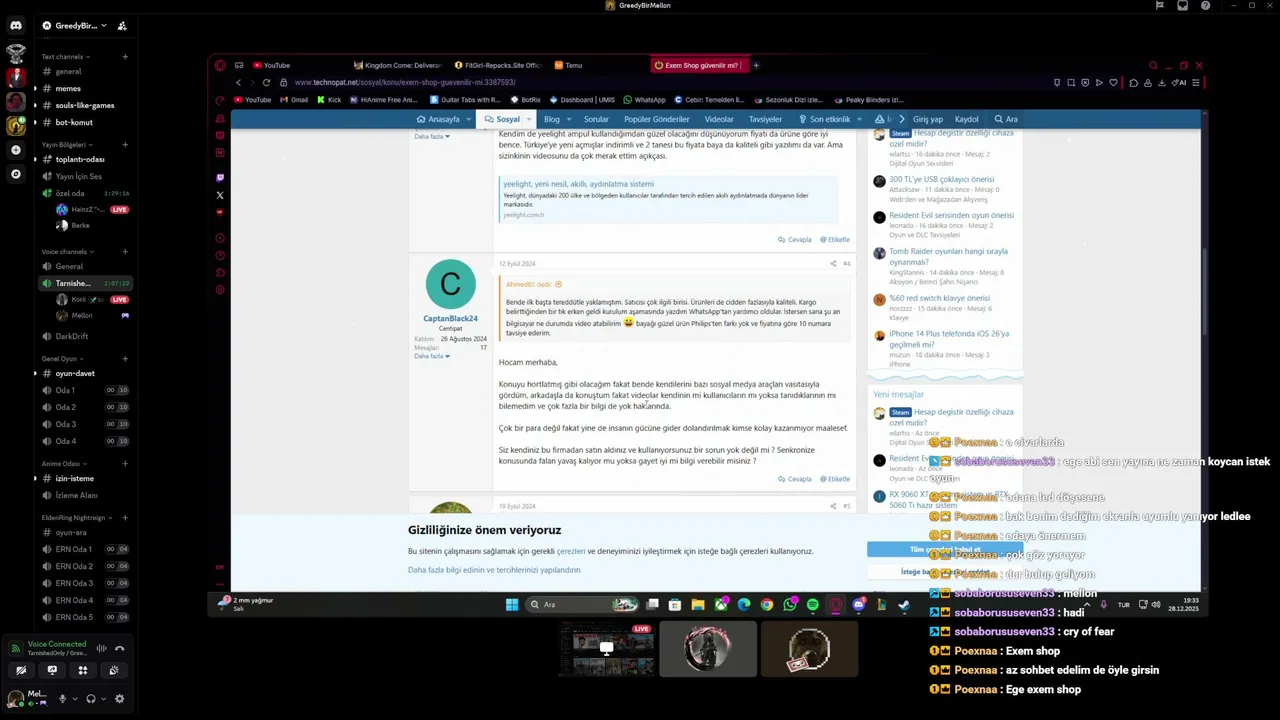Create channel in Text channels category
This screenshot has width=1280, height=720.
[x=125, y=57]
